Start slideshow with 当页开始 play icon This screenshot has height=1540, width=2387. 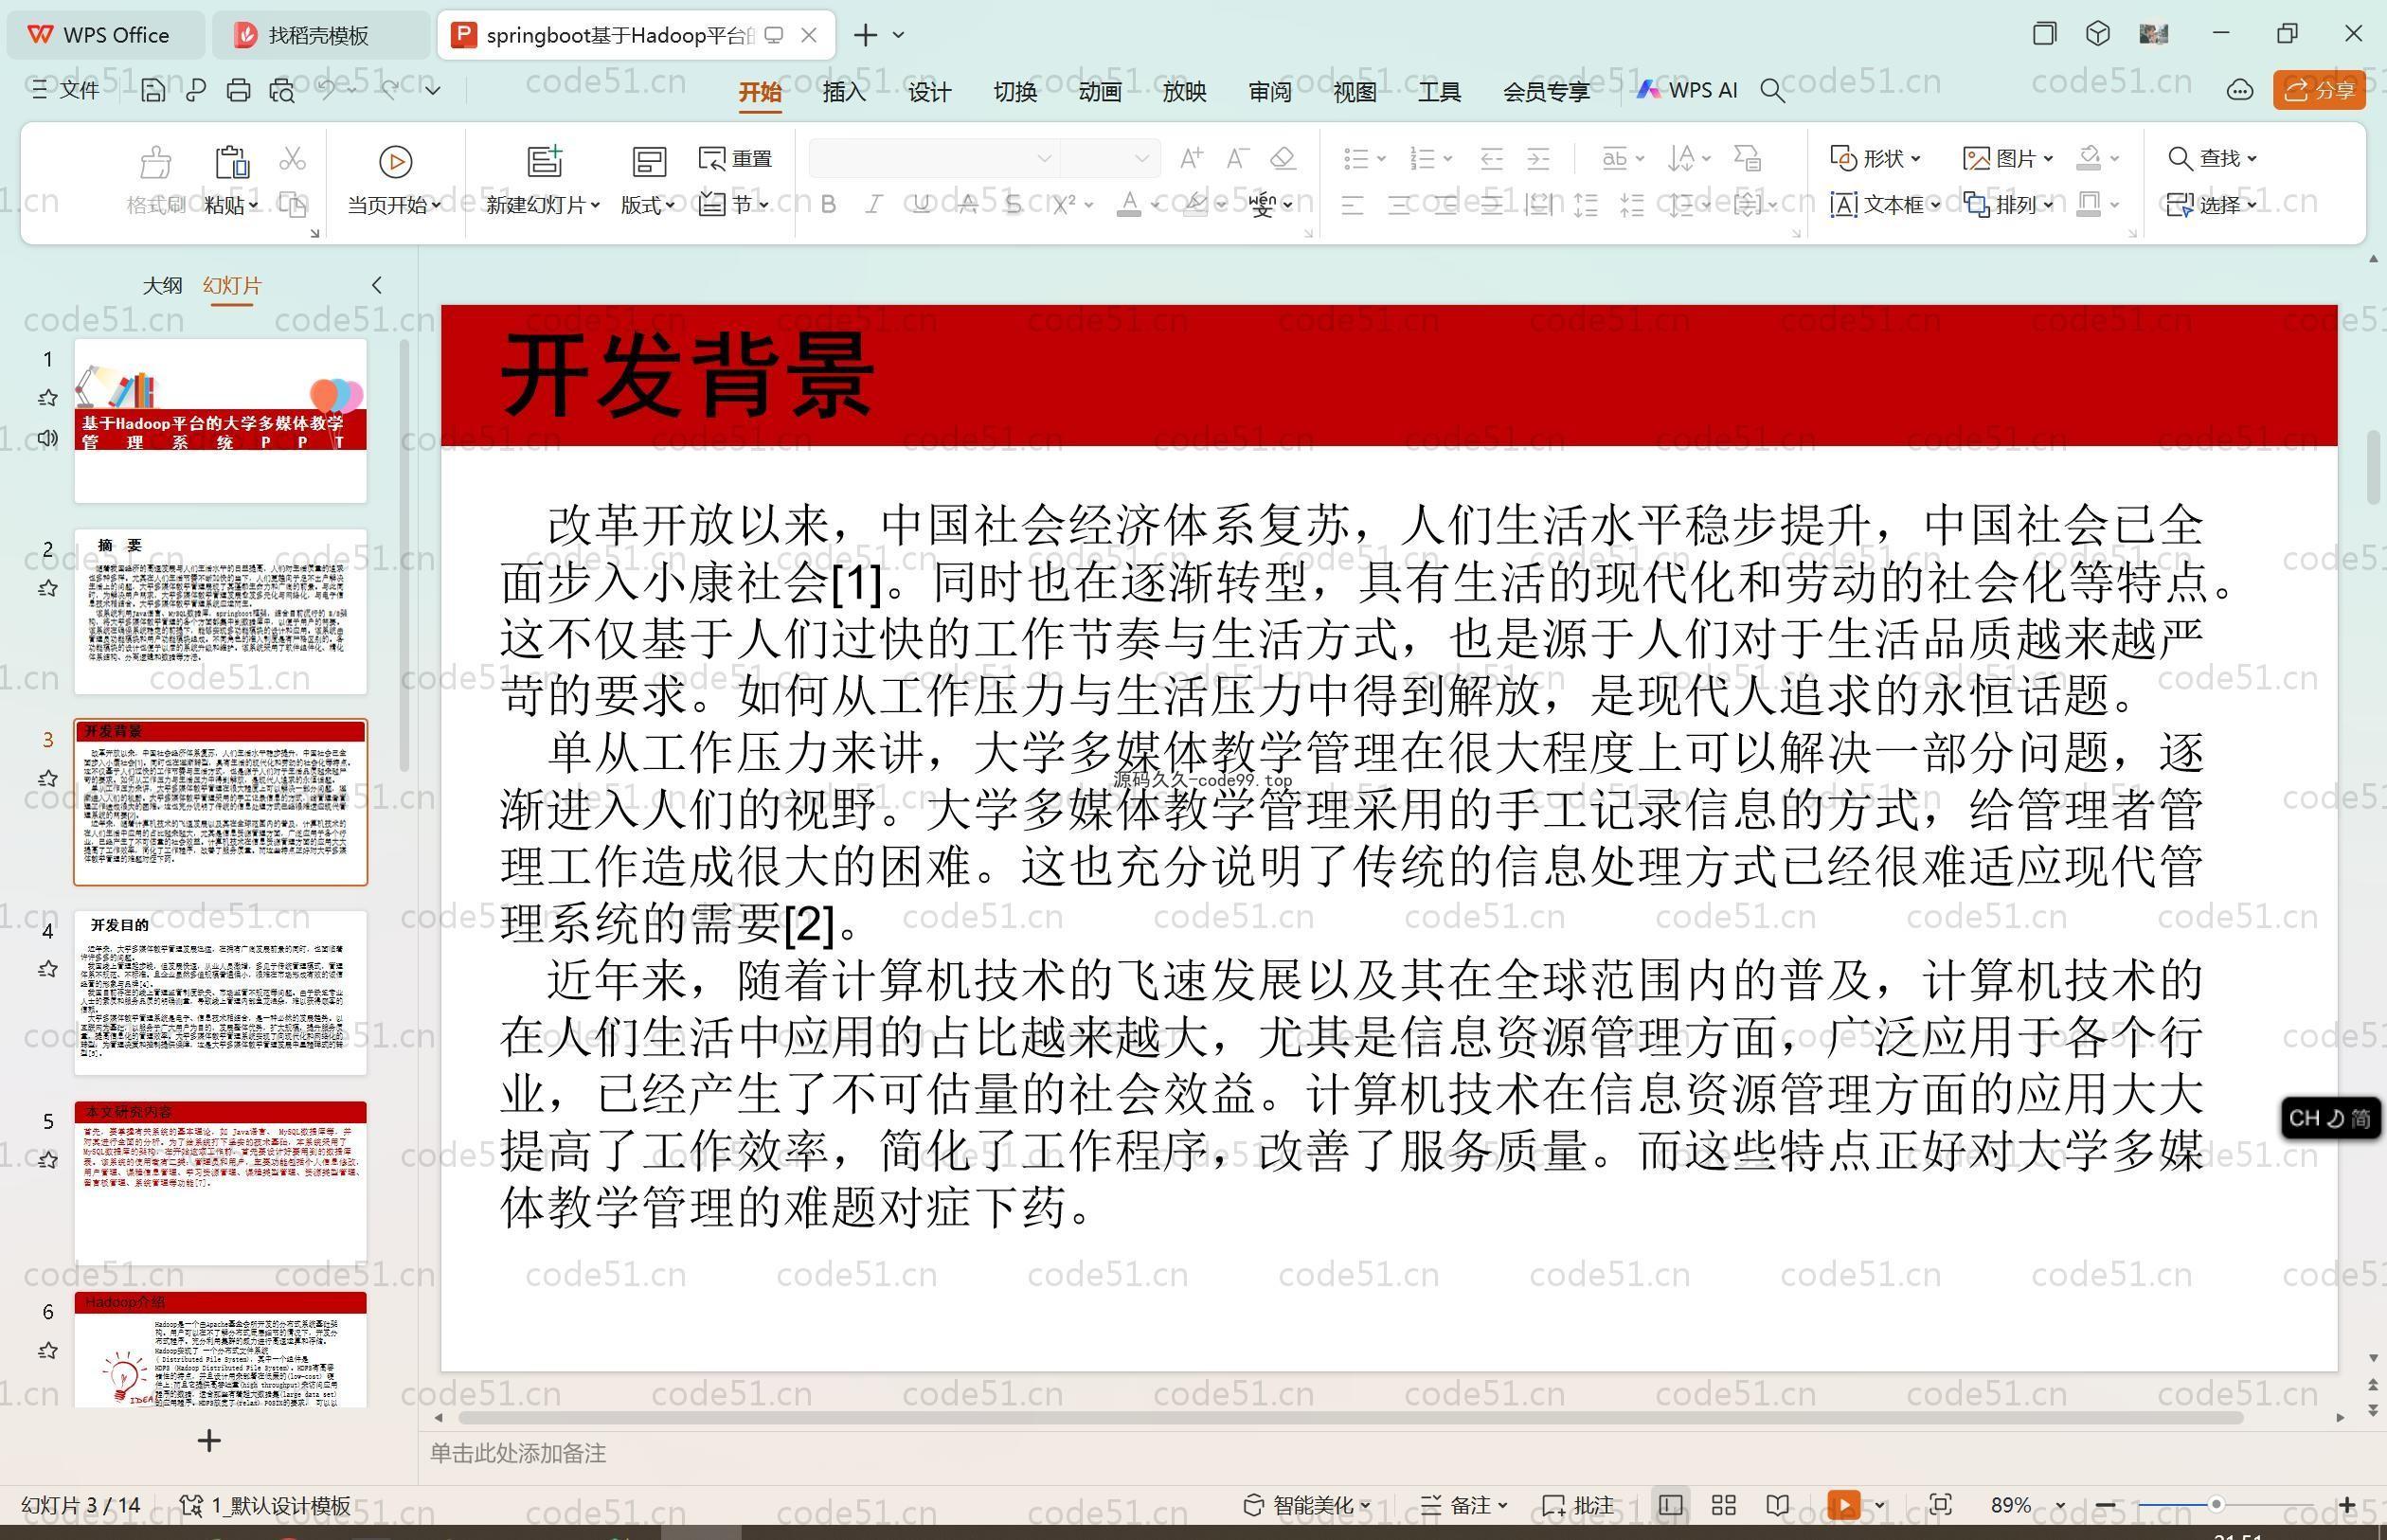(x=395, y=161)
